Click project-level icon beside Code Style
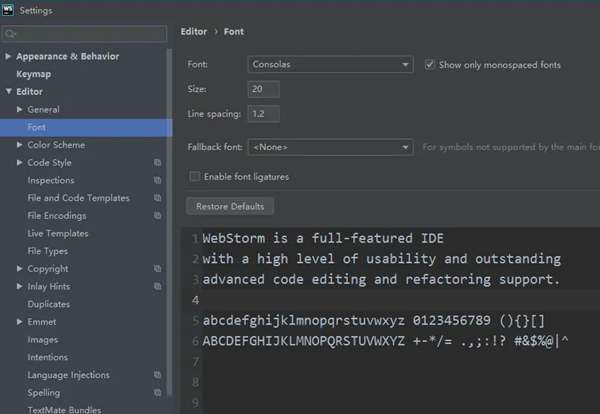This screenshot has height=414, width=600. (x=157, y=163)
